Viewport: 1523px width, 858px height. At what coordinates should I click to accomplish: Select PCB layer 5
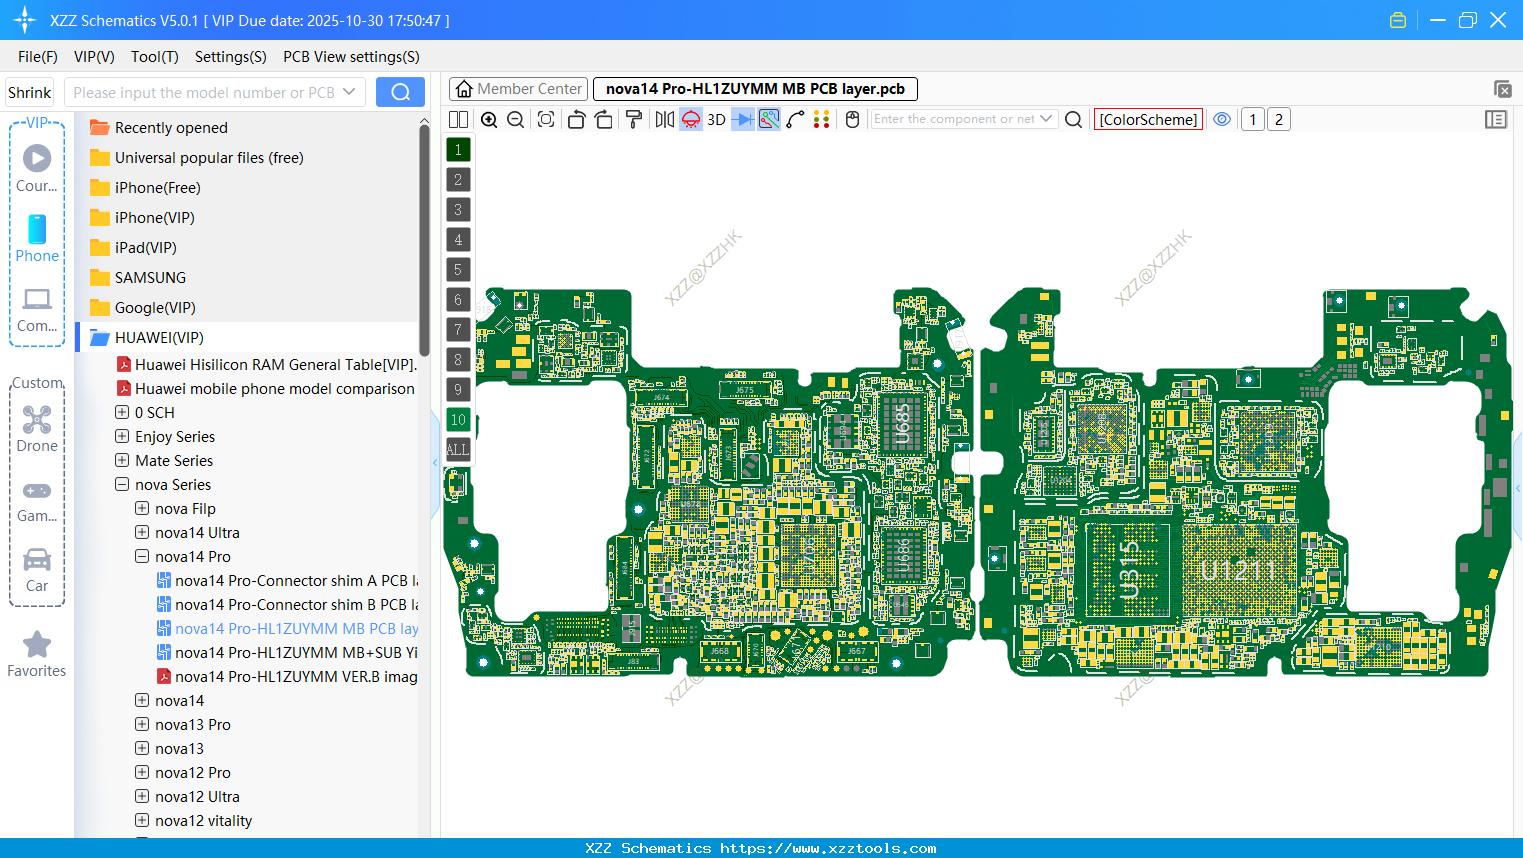[458, 270]
